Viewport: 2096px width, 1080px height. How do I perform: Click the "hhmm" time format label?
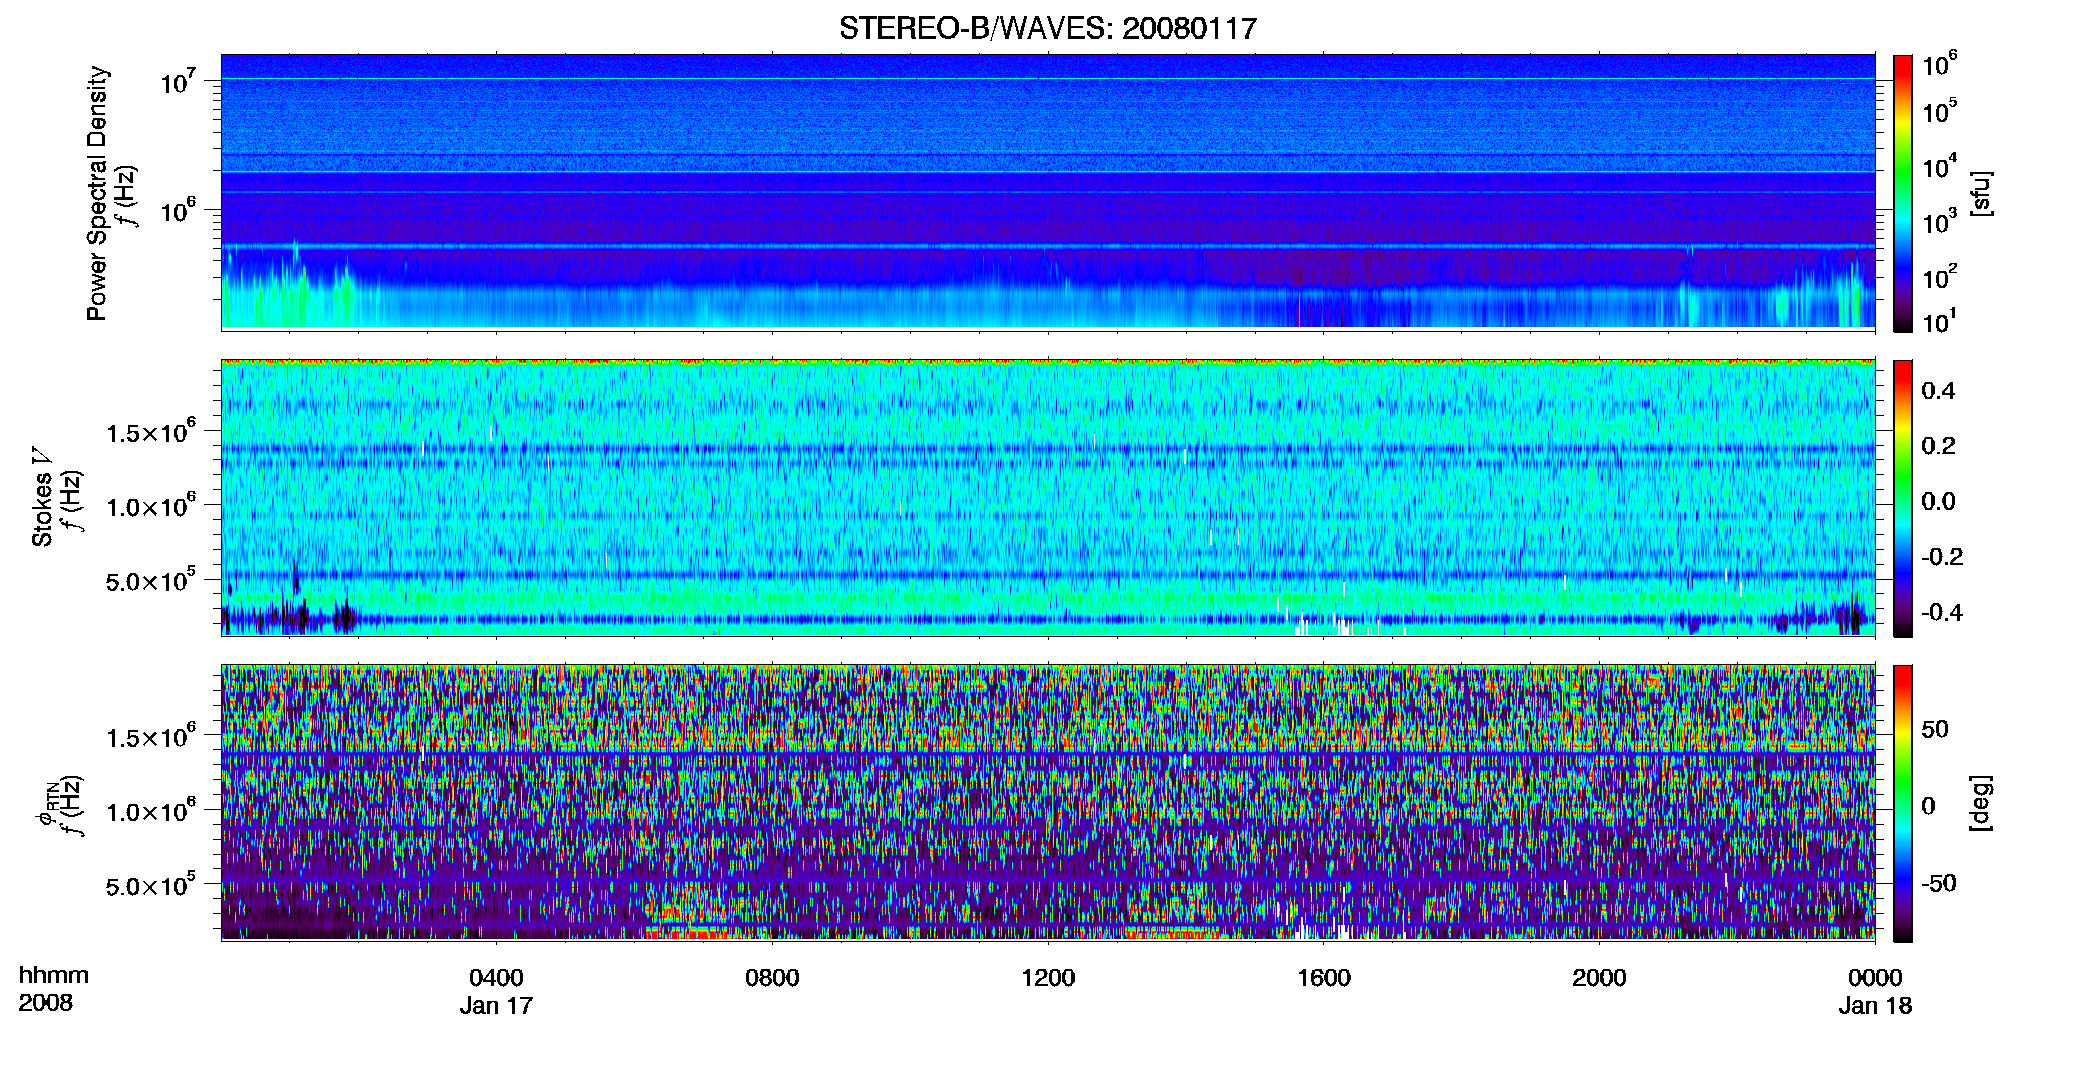[x=54, y=976]
